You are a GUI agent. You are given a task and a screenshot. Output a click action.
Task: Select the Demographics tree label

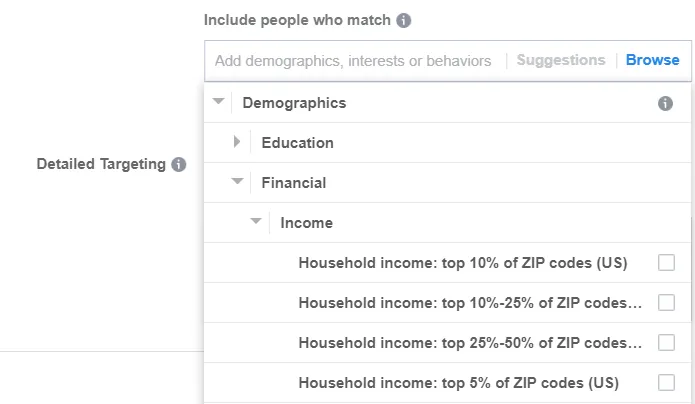(294, 103)
